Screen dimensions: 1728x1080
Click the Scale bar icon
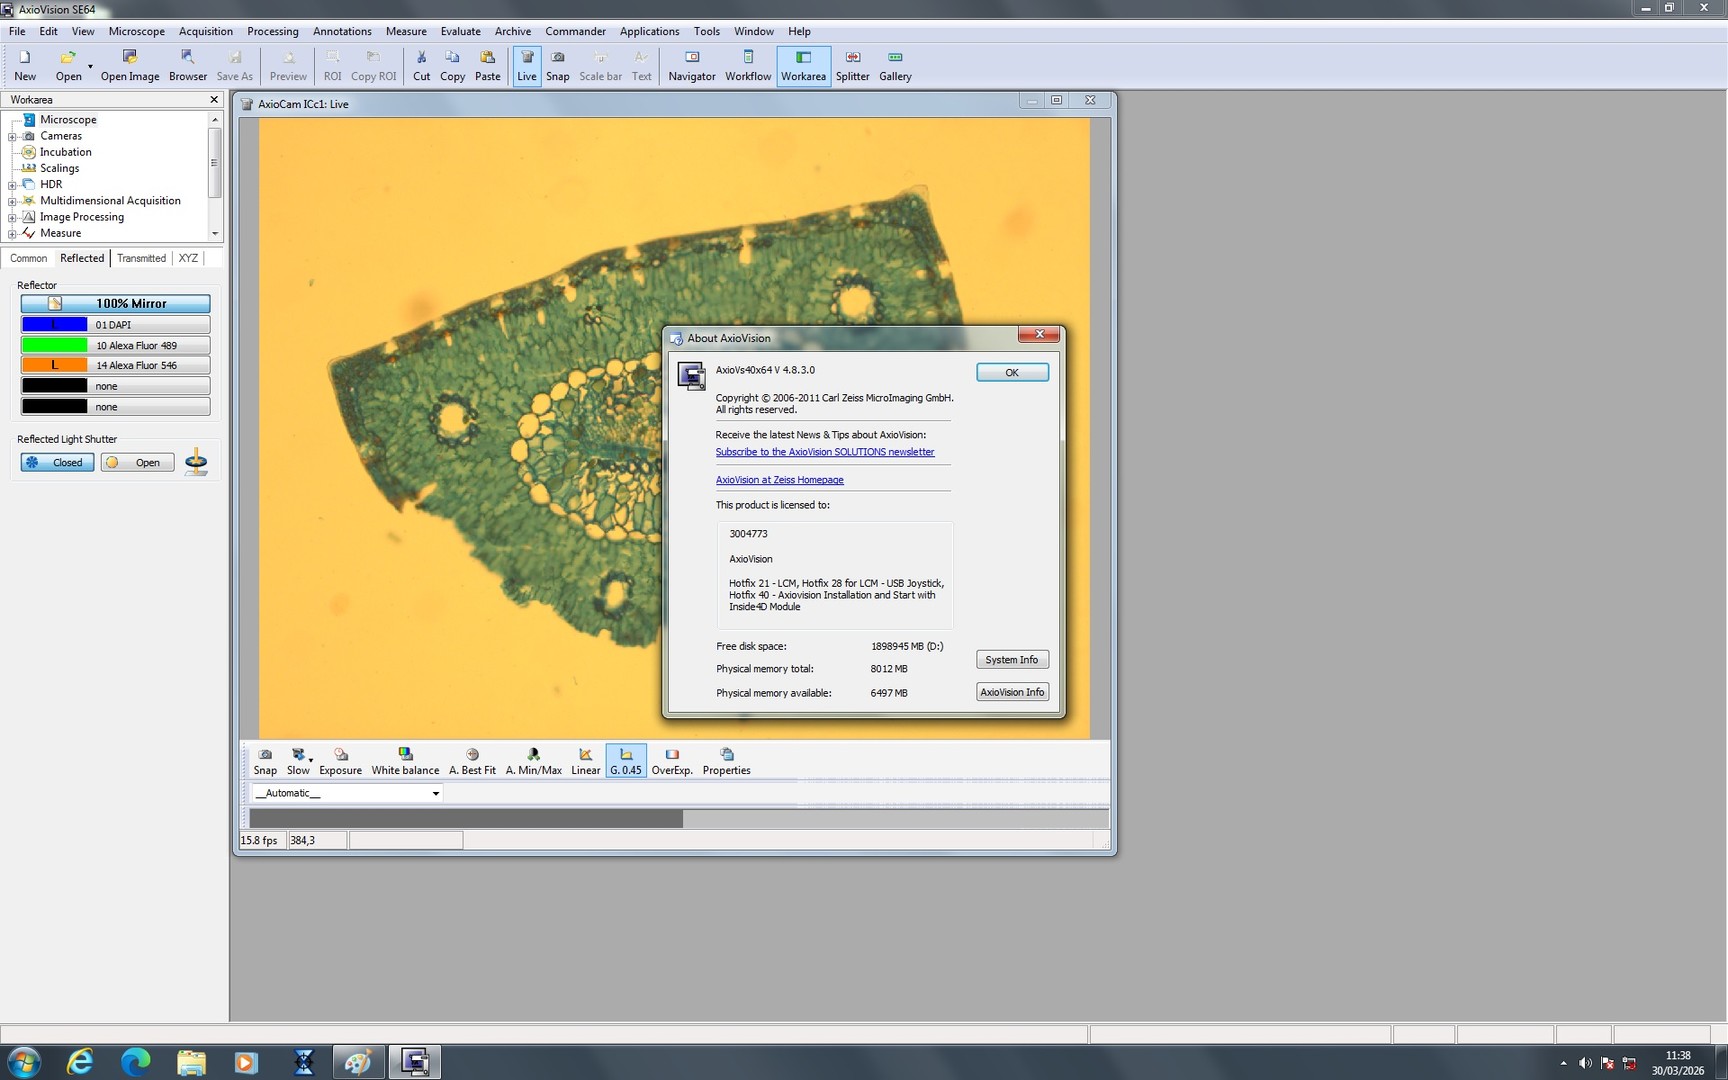(x=600, y=63)
